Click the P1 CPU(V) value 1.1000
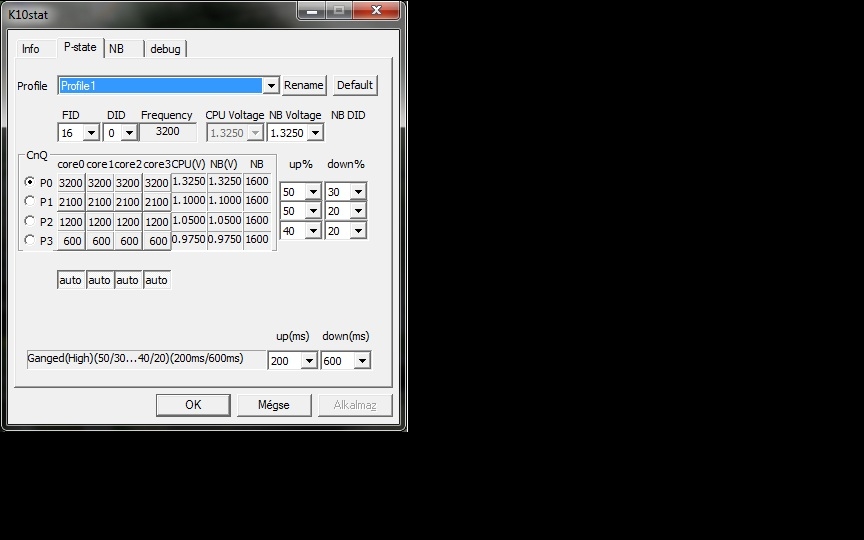This screenshot has height=540, width=864. click(189, 201)
